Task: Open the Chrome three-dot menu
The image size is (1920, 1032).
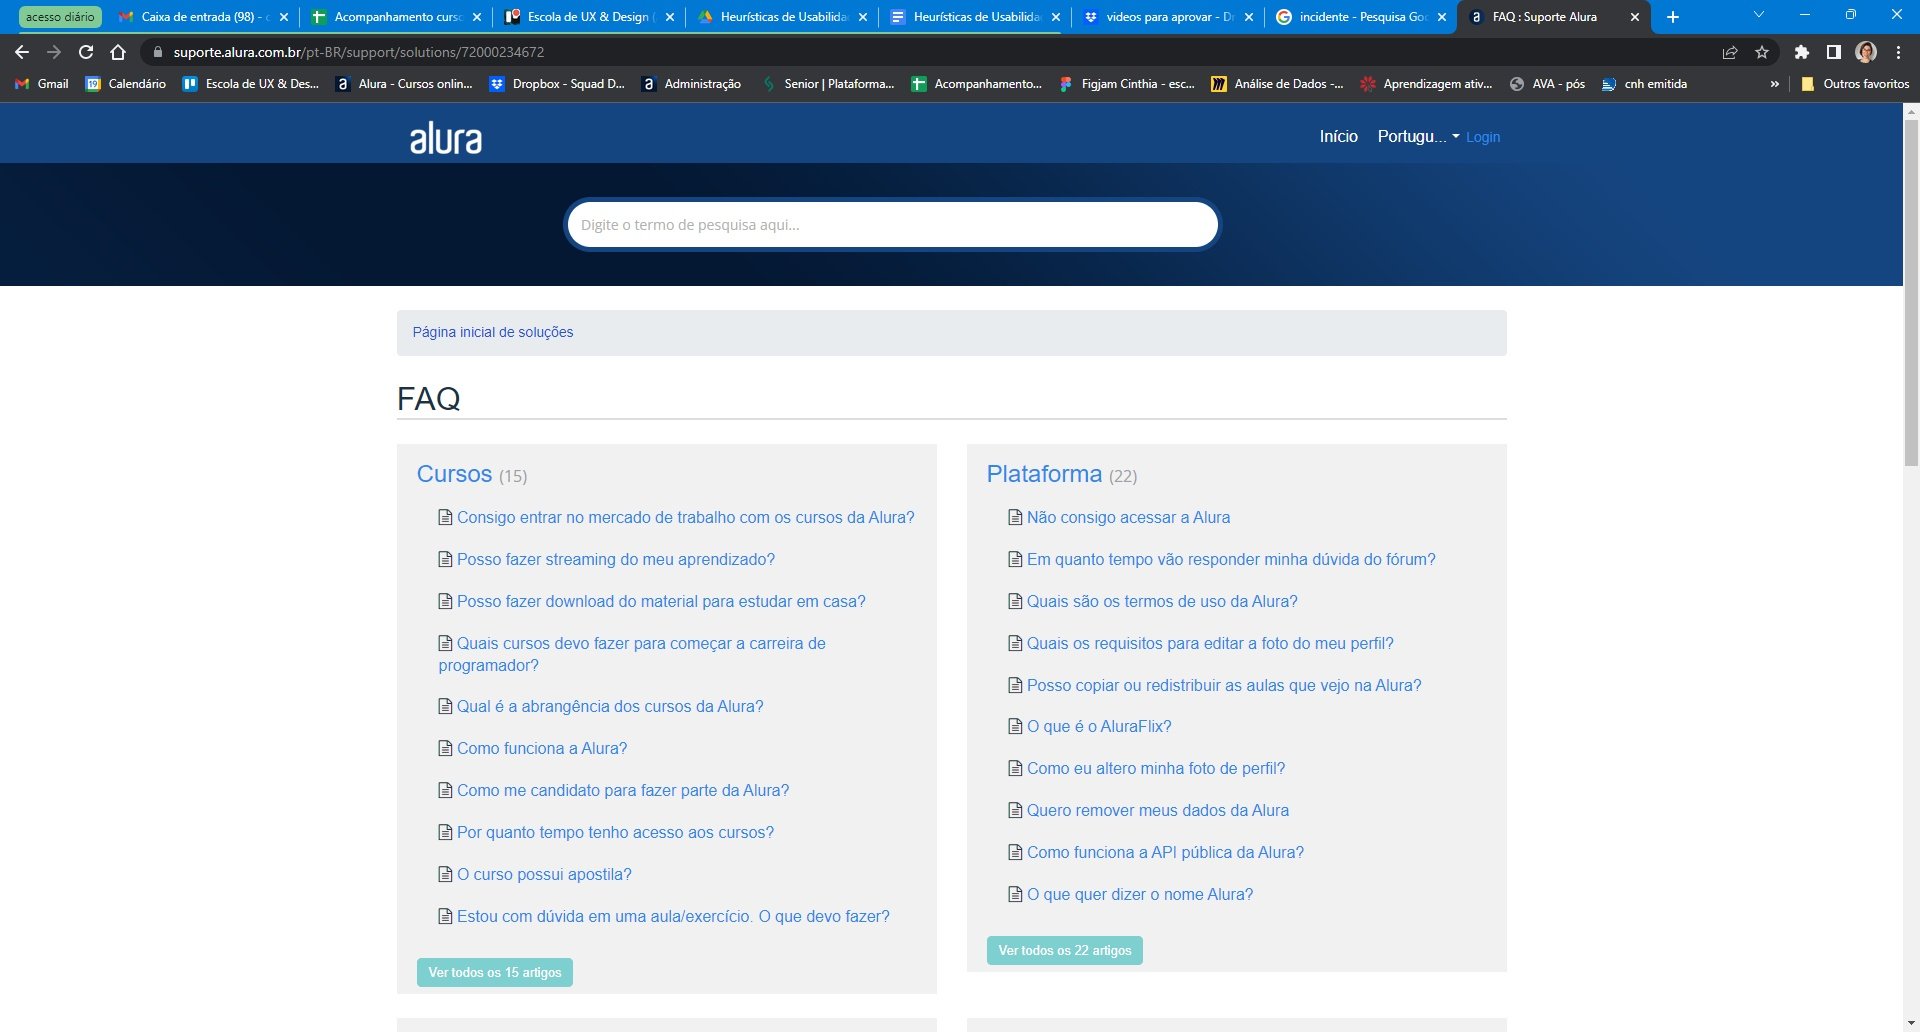Action: click(1898, 52)
